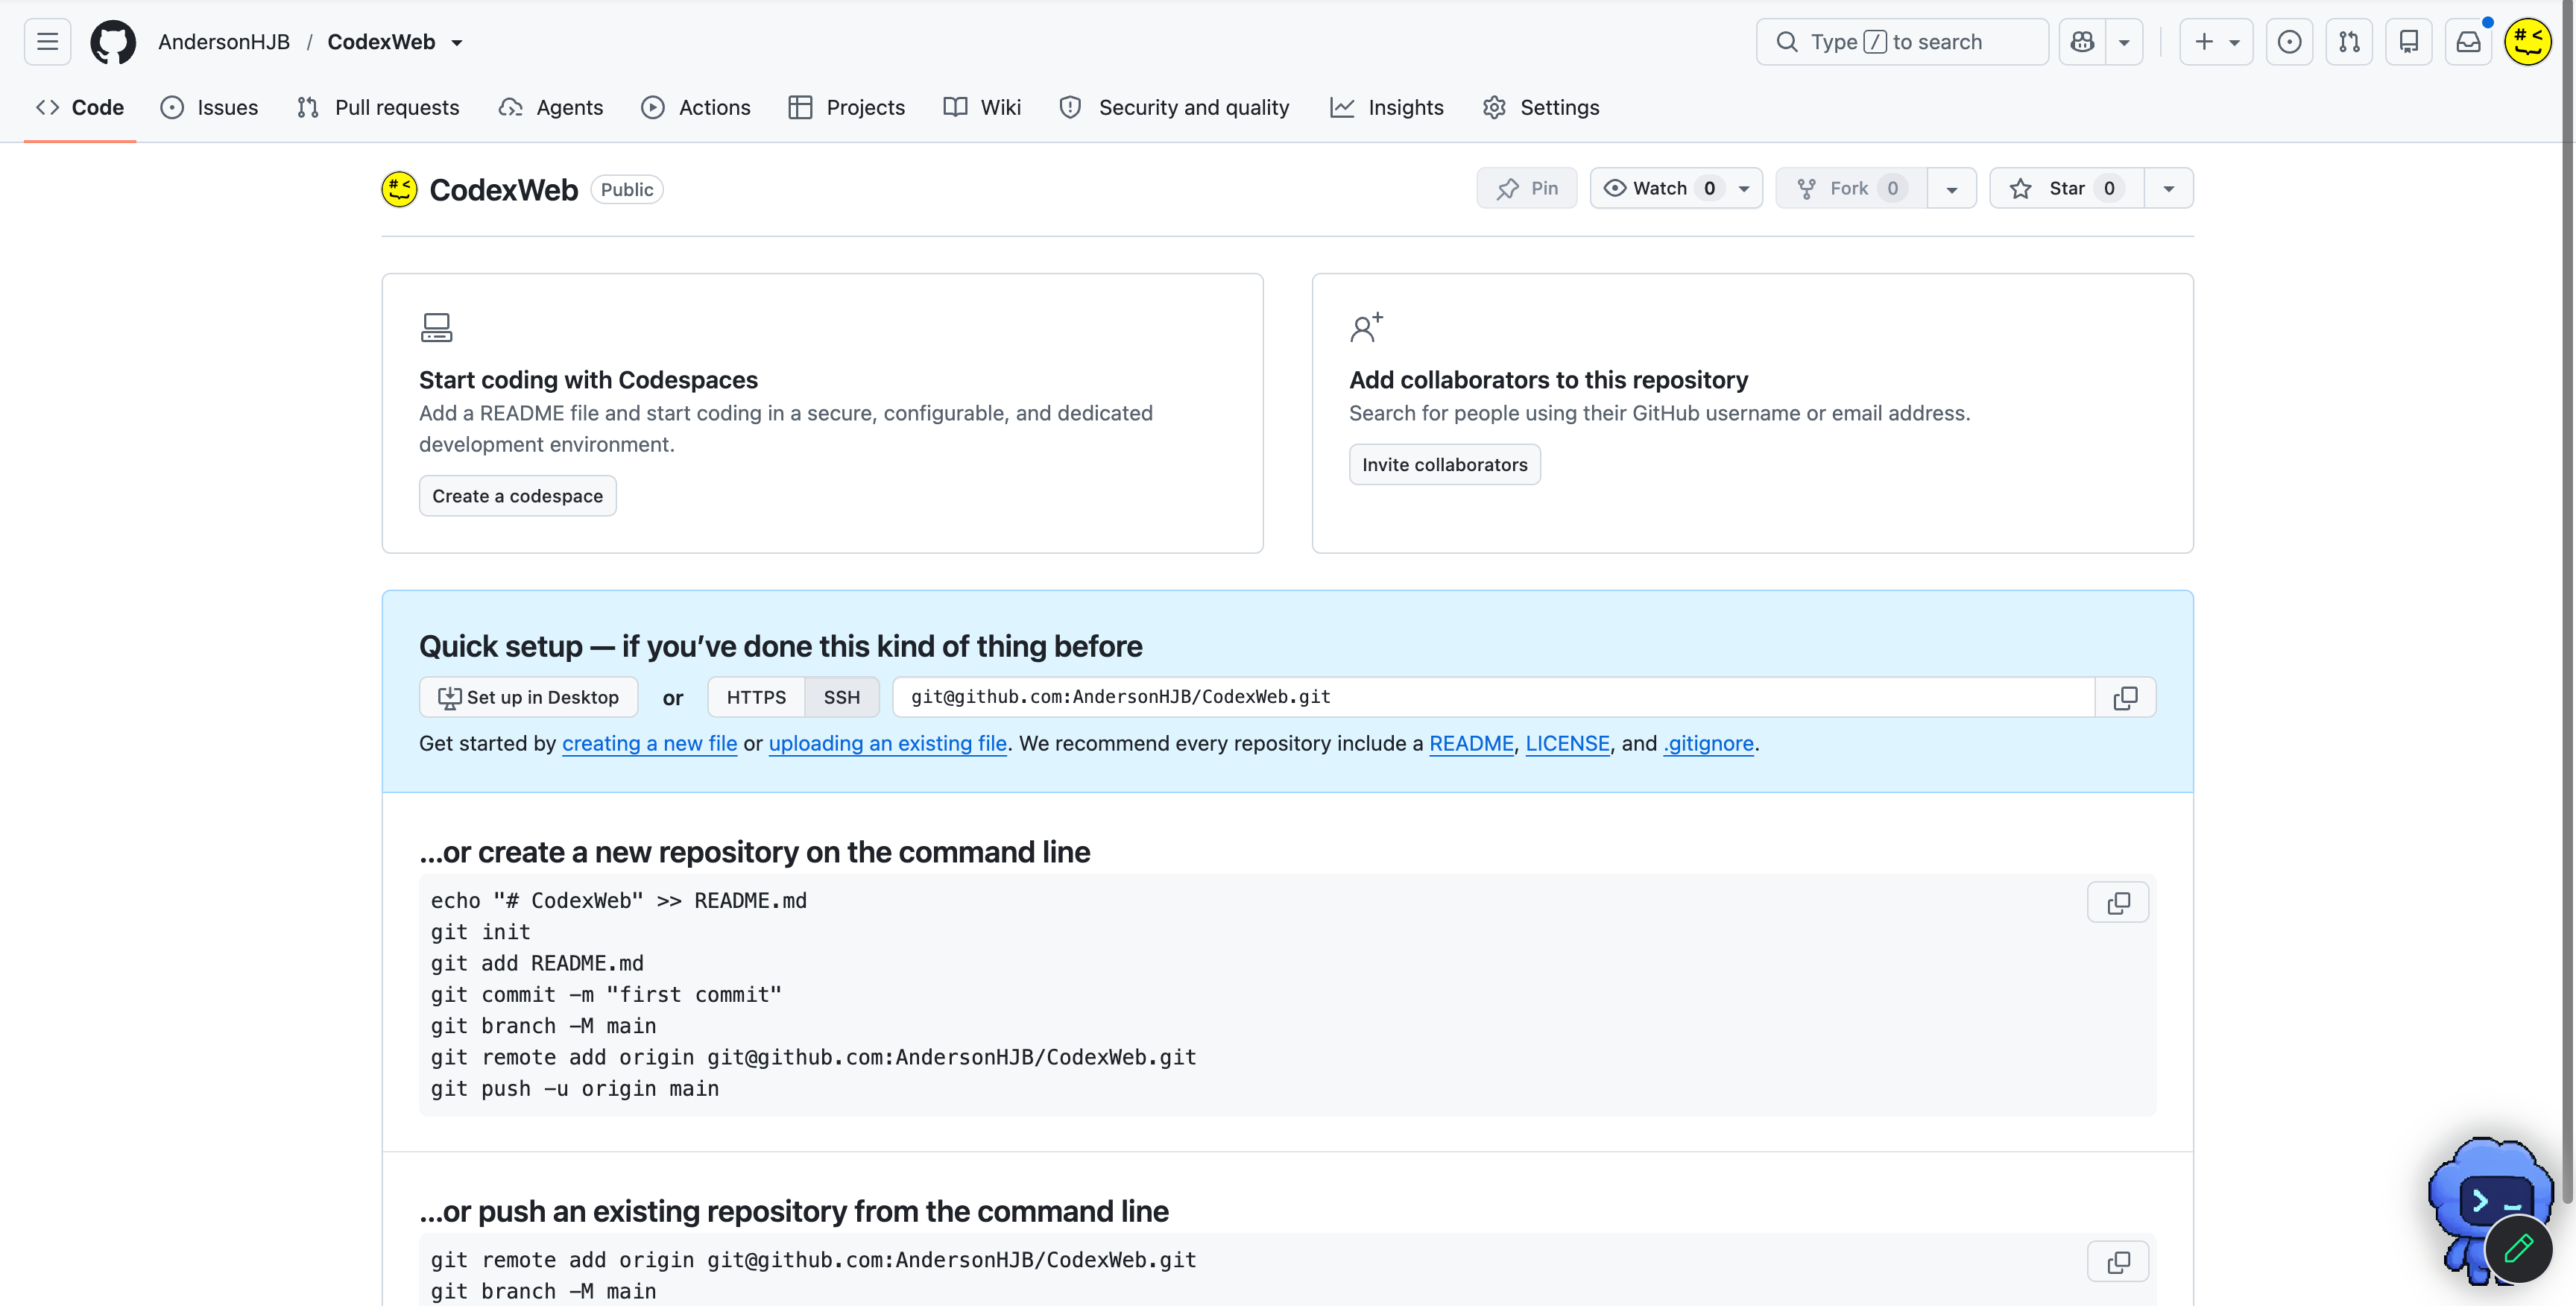The height and width of the screenshot is (1306, 2576).
Task: Click the "git push -u origin main" line
Action: tap(575, 1089)
